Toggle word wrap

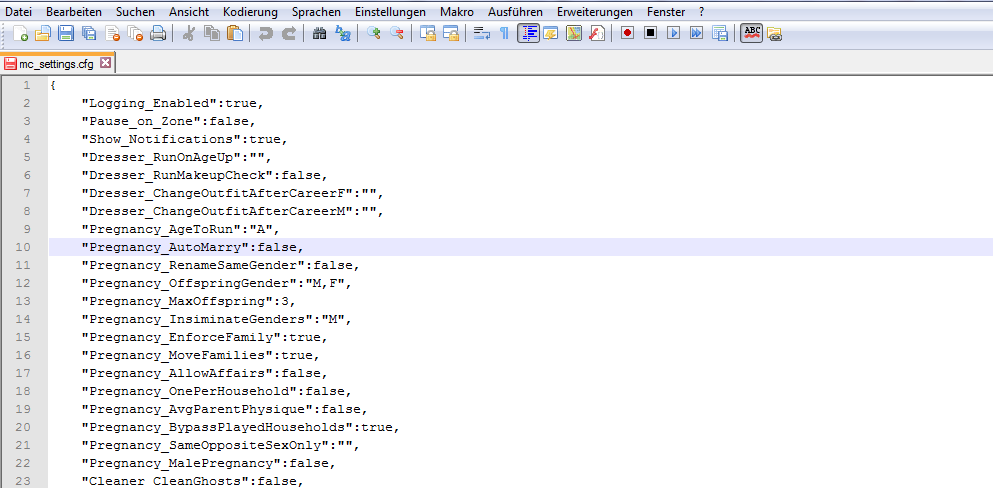(x=482, y=34)
